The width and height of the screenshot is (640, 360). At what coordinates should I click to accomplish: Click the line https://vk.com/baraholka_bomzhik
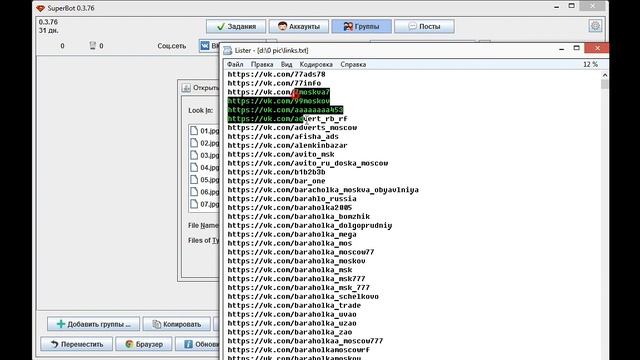(299, 217)
